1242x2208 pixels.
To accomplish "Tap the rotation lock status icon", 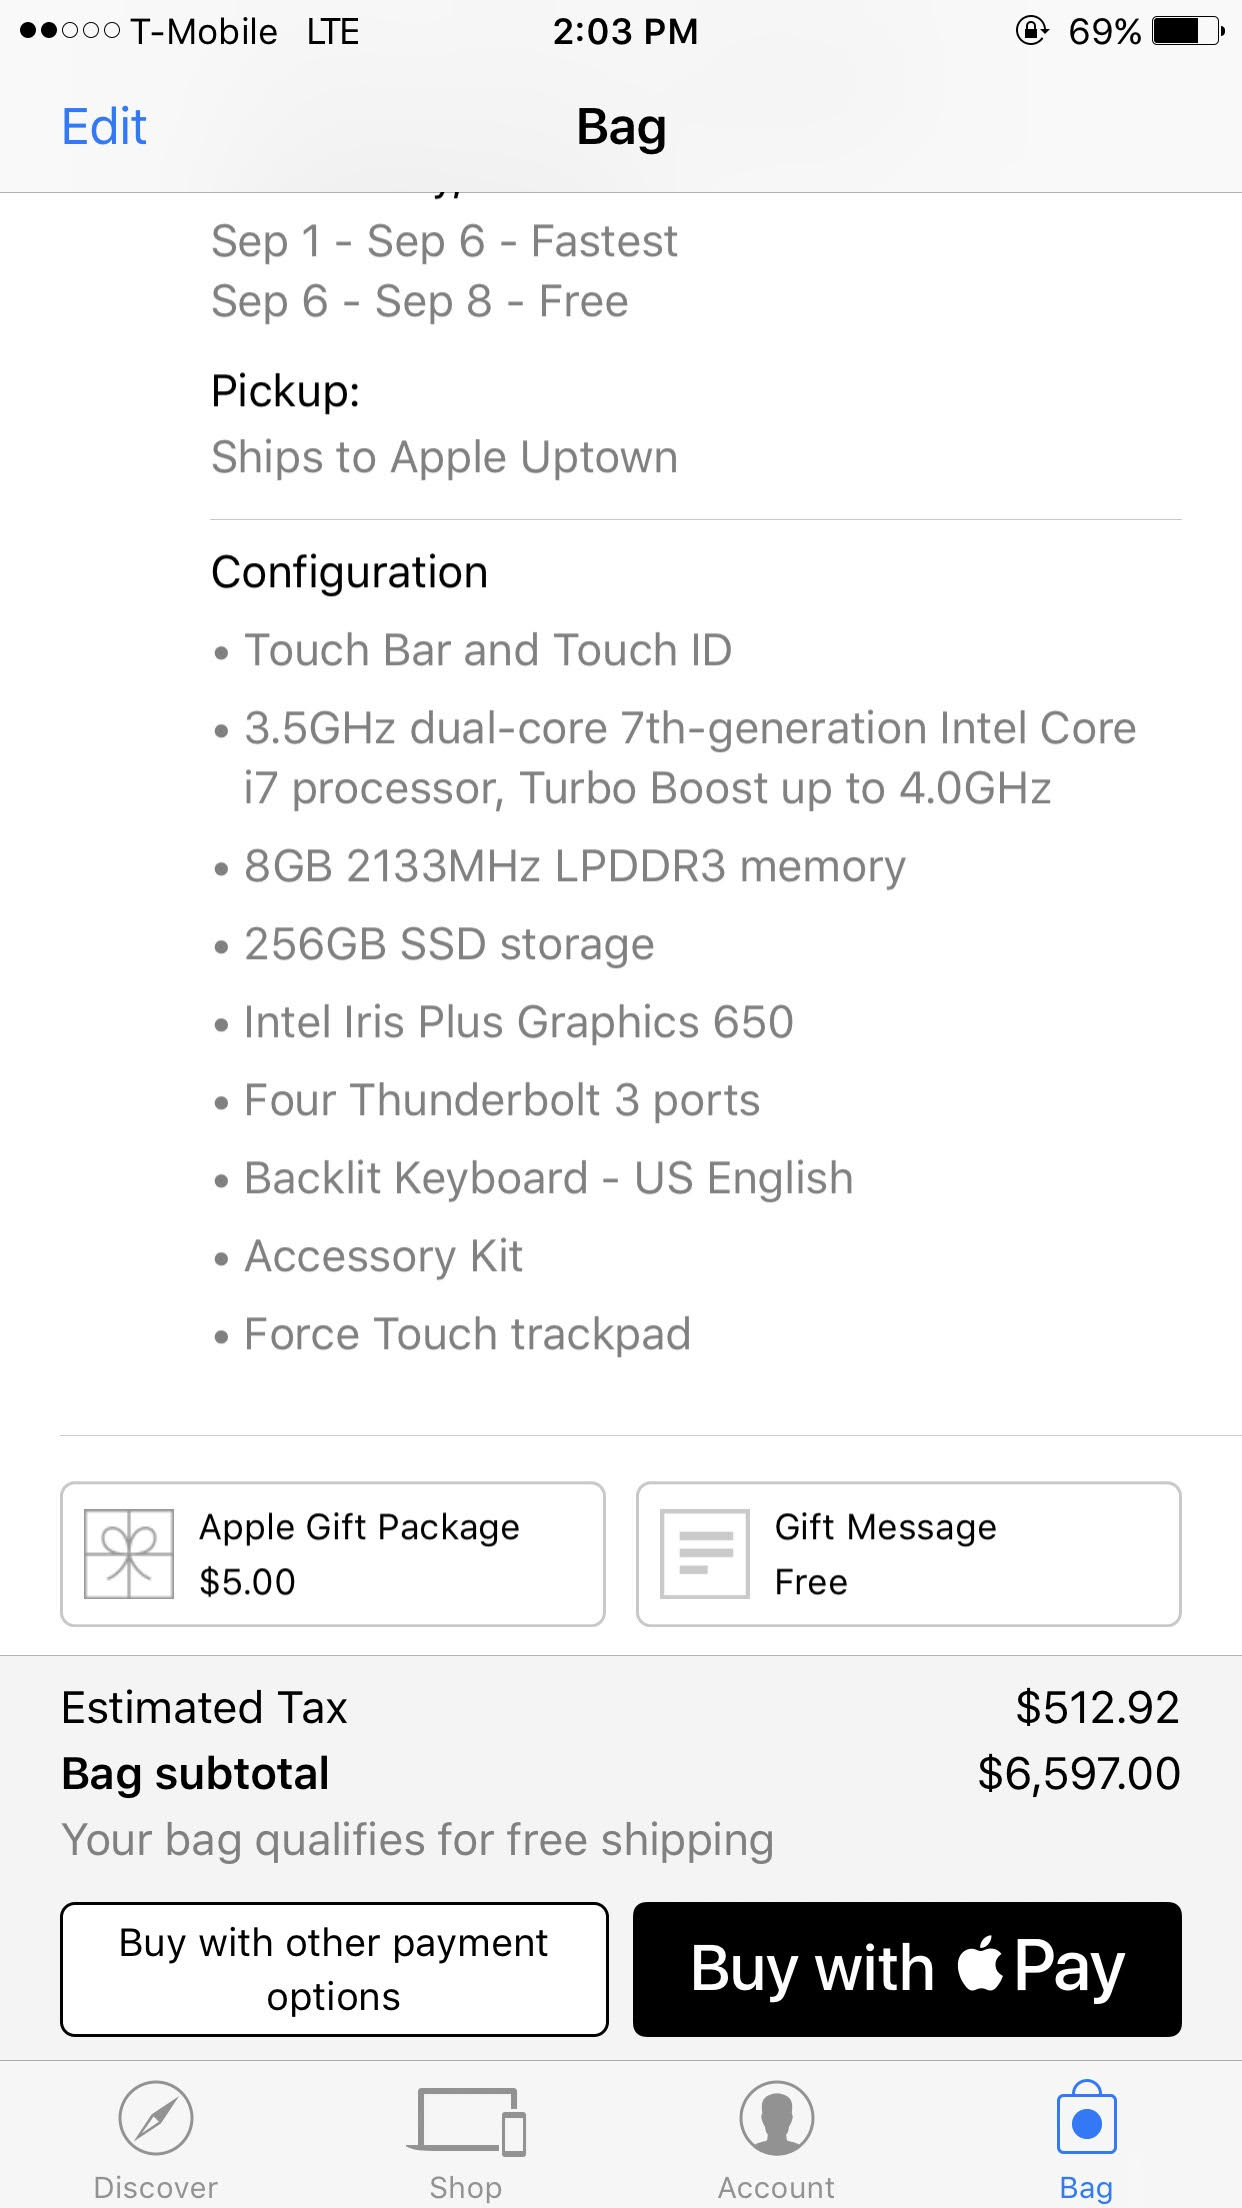I will (x=1031, y=31).
